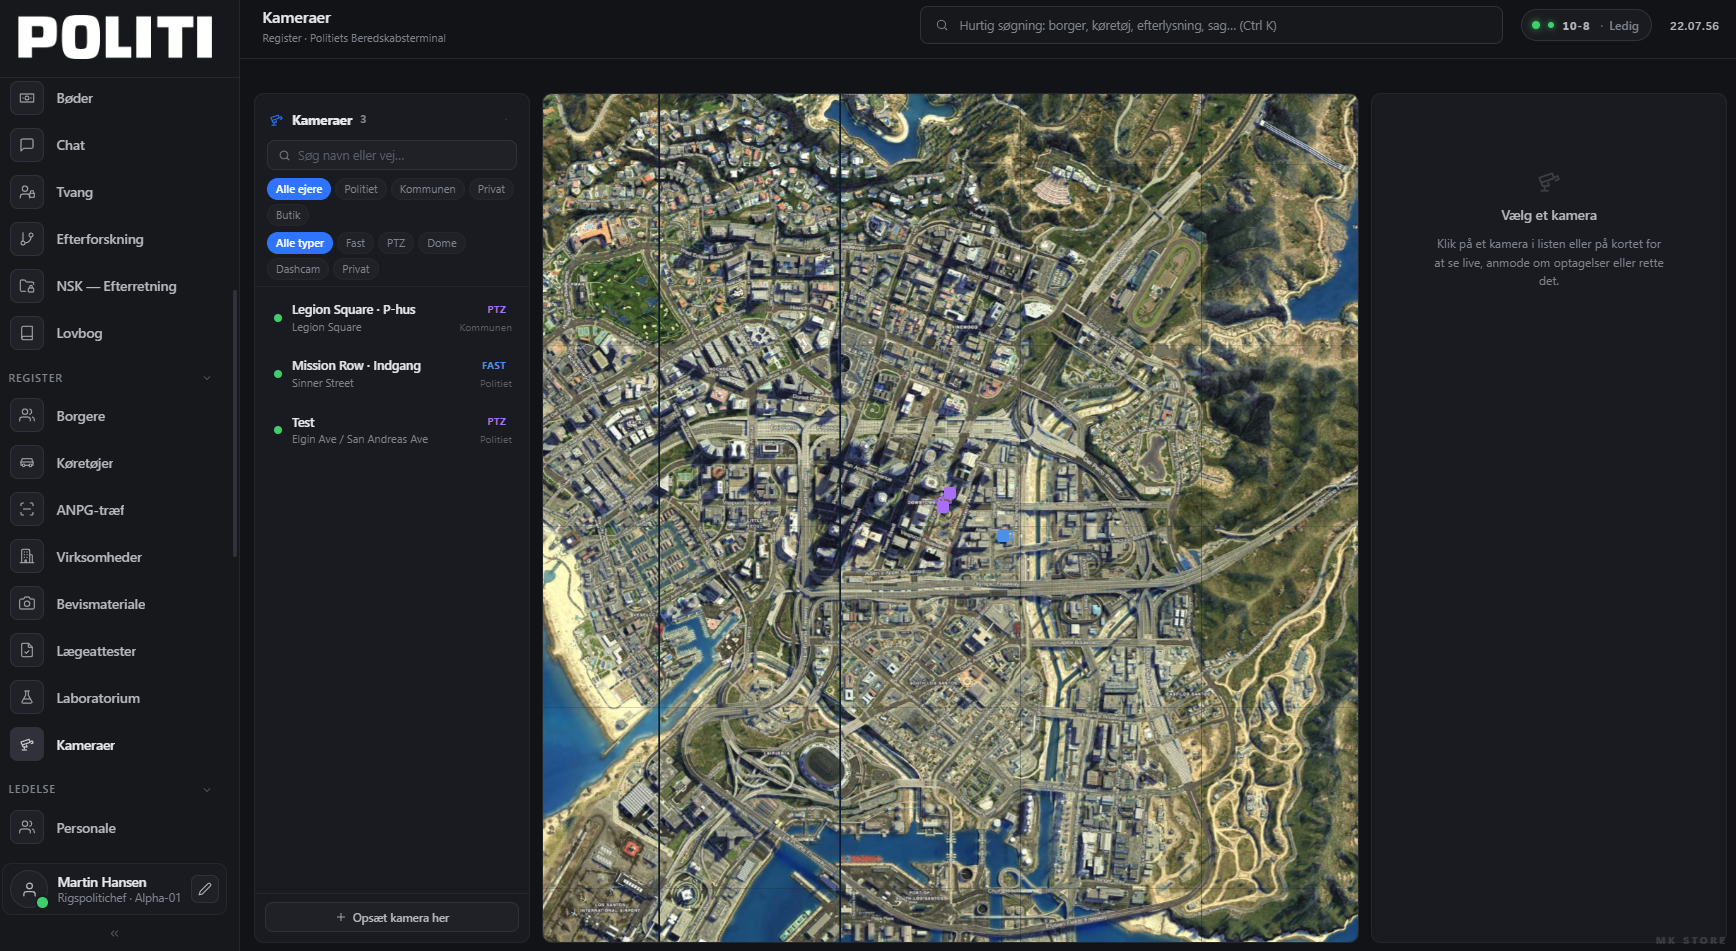The width and height of the screenshot is (1736, 951).
Task: Open the Bøder section icon
Action: (27, 98)
